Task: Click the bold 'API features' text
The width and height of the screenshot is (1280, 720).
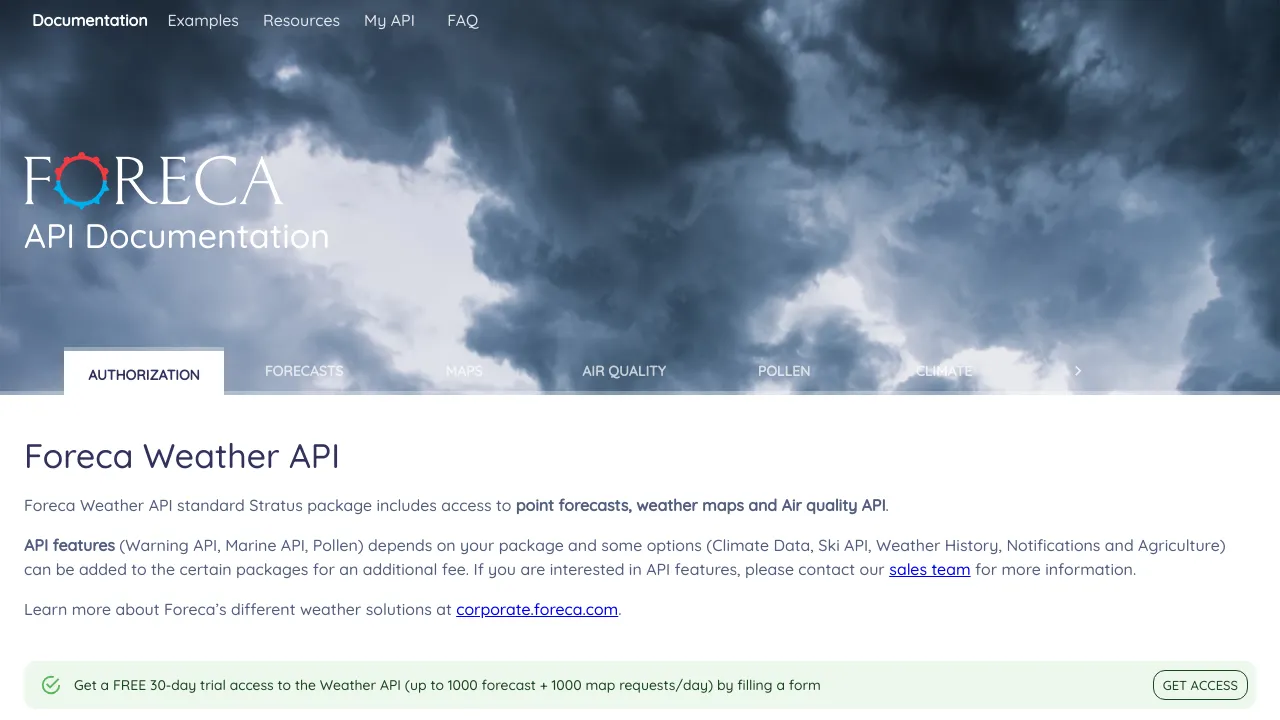Action: point(70,546)
